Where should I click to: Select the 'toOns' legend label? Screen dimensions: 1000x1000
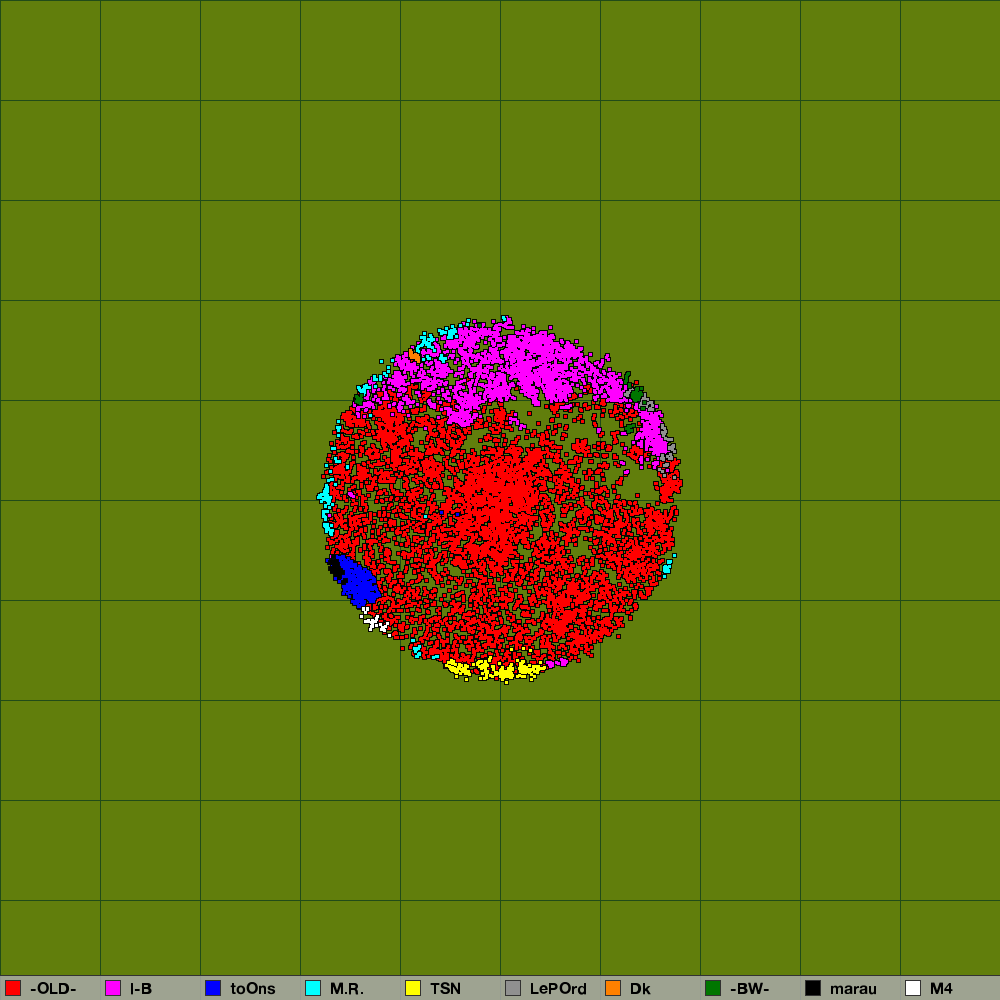(253, 989)
